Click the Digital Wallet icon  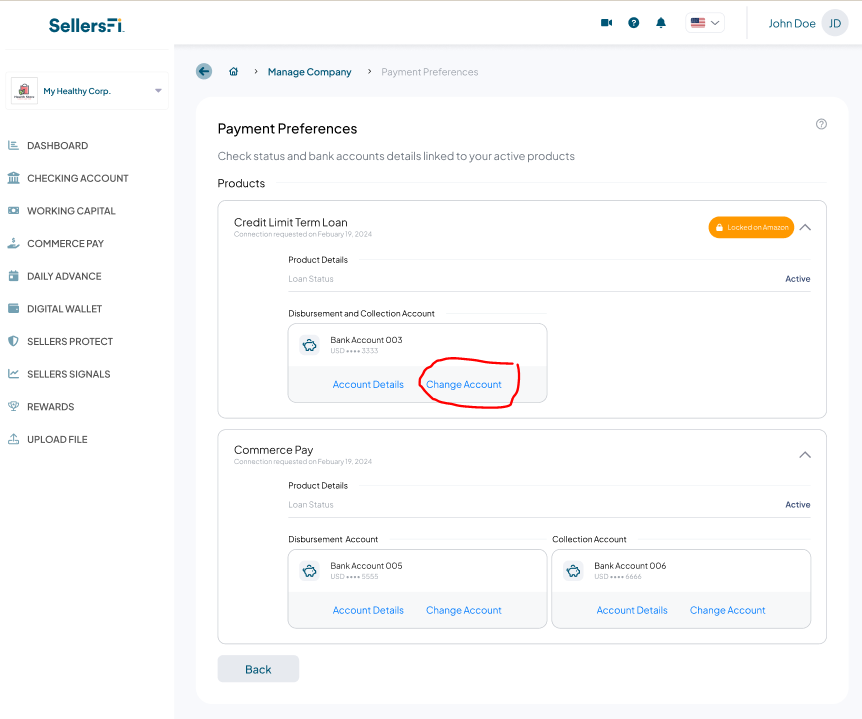point(13,308)
